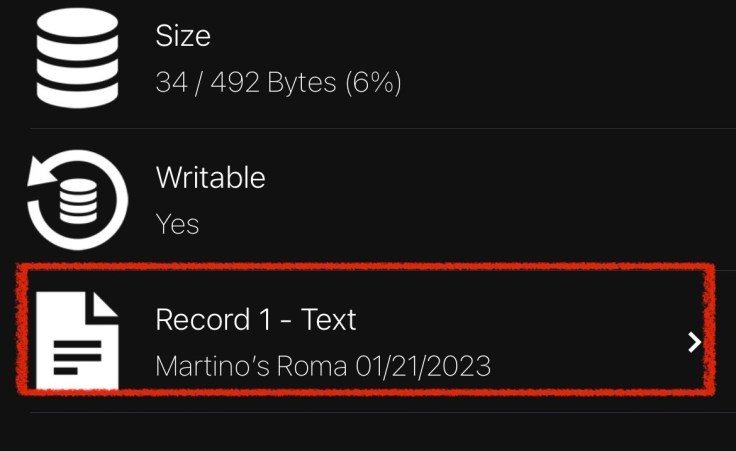Tap the text lines on the record document icon
Viewport: 736px width, 451px height.
coord(75,354)
